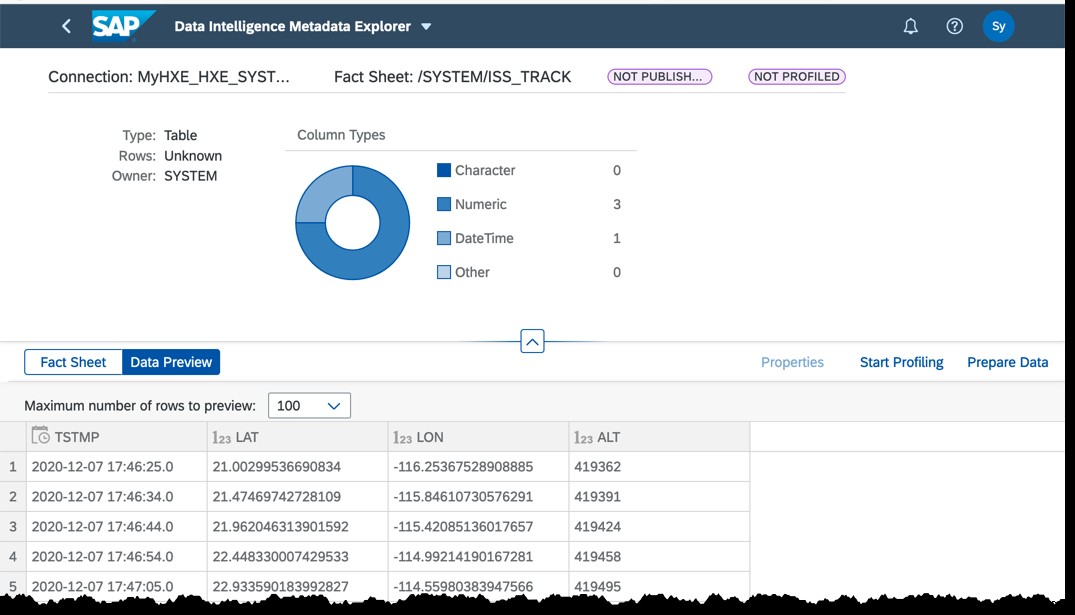Viewport: 1075px width, 615px height.
Task: Click the Rows value Unknown
Action: (x=193, y=156)
